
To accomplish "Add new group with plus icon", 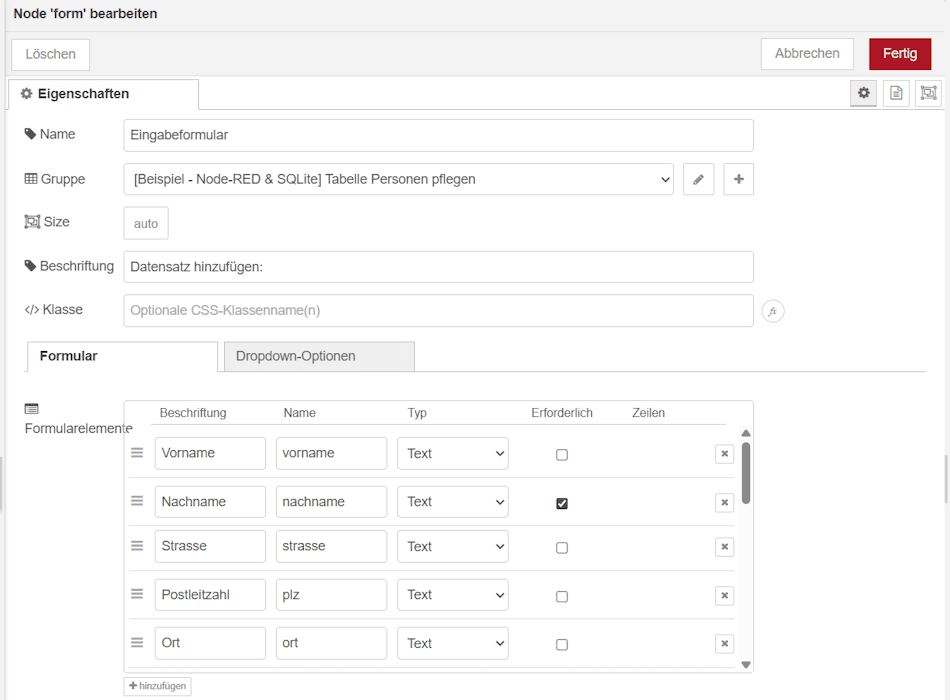I will point(738,179).
